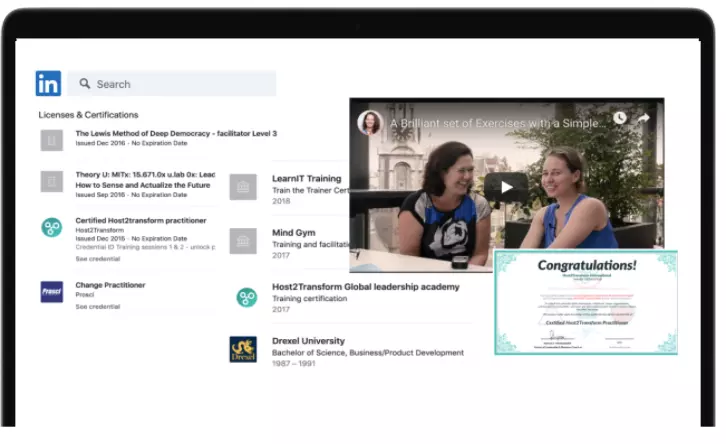Open the Congratulations certificate image

pyautogui.click(x=586, y=302)
